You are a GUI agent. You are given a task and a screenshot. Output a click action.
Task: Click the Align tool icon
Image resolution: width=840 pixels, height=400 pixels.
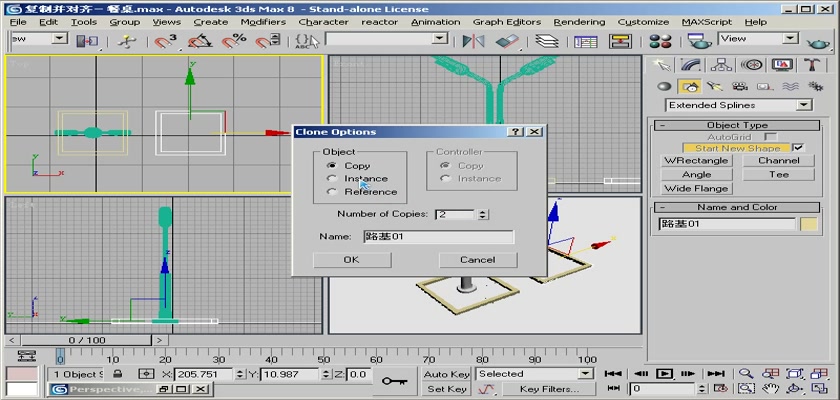click(x=507, y=41)
